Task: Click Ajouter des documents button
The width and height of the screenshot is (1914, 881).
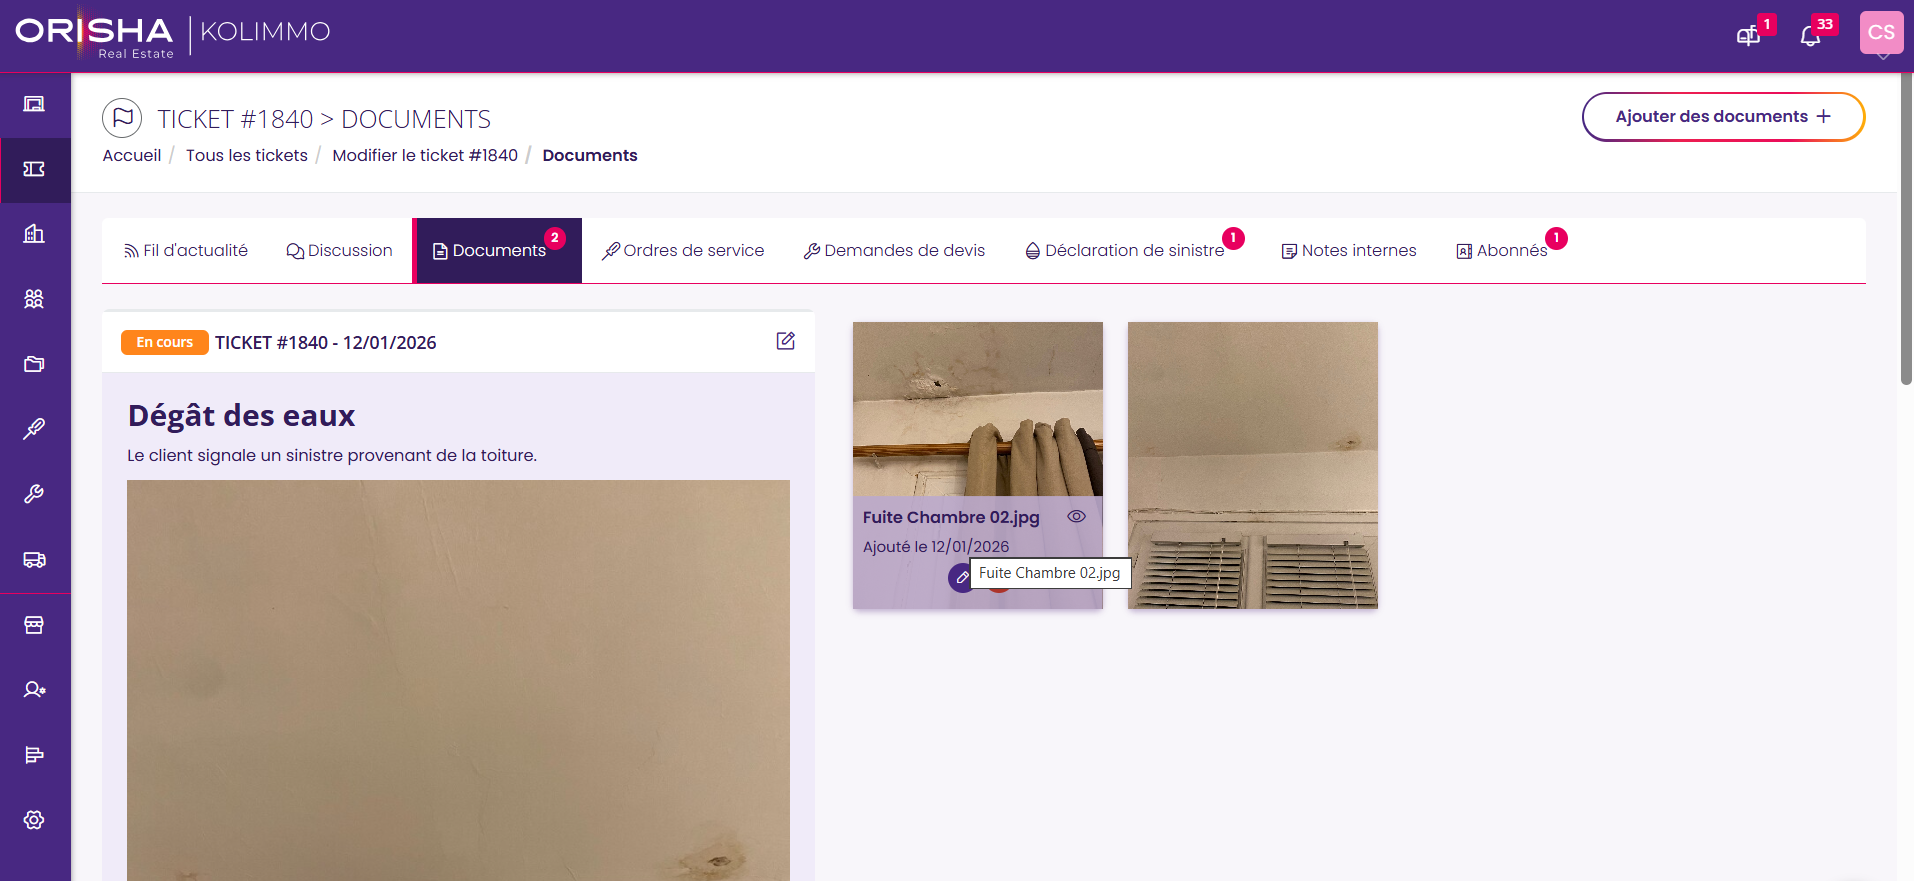Action: tap(1723, 117)
